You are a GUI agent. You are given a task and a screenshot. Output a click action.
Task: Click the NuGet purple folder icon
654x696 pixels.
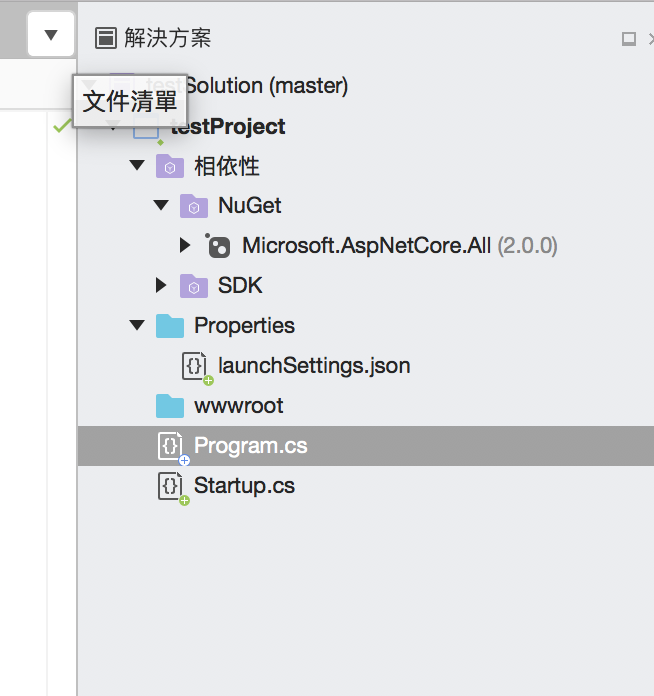pos(194,206)
